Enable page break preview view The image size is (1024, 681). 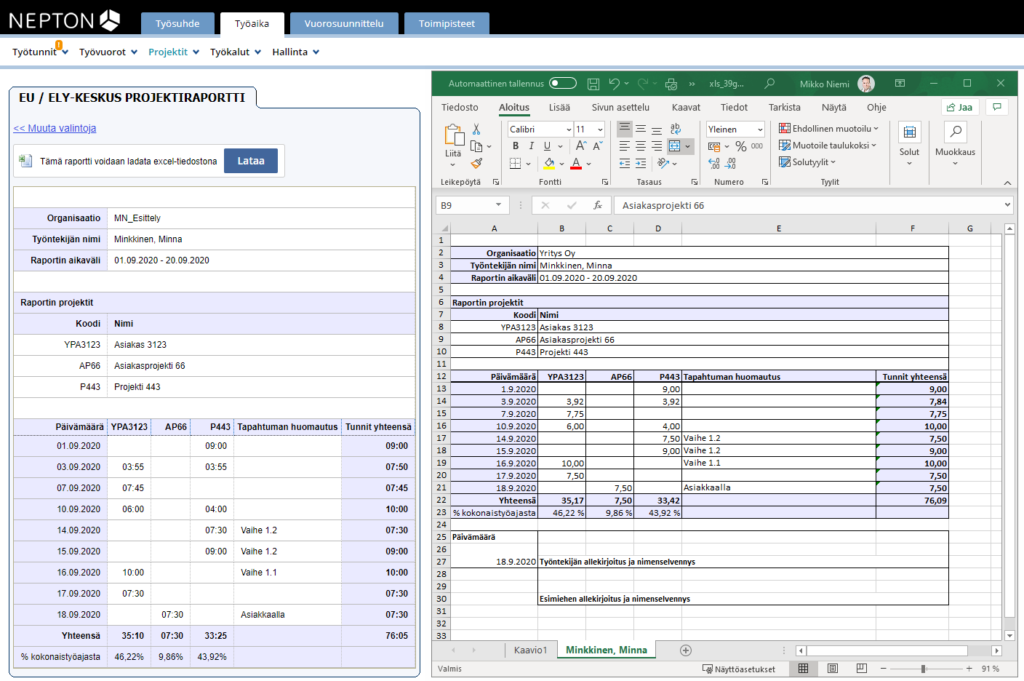862,667
